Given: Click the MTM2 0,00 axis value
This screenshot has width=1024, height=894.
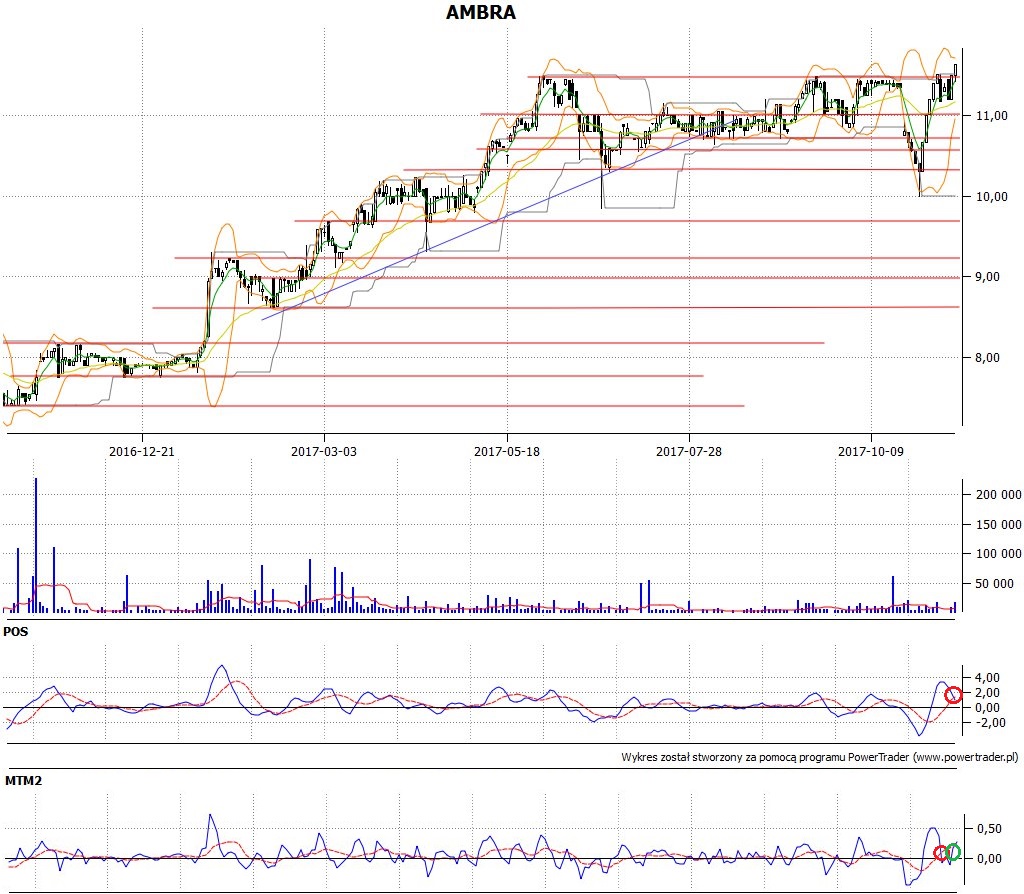Looking at the screenshot, I should coord(989,859).
